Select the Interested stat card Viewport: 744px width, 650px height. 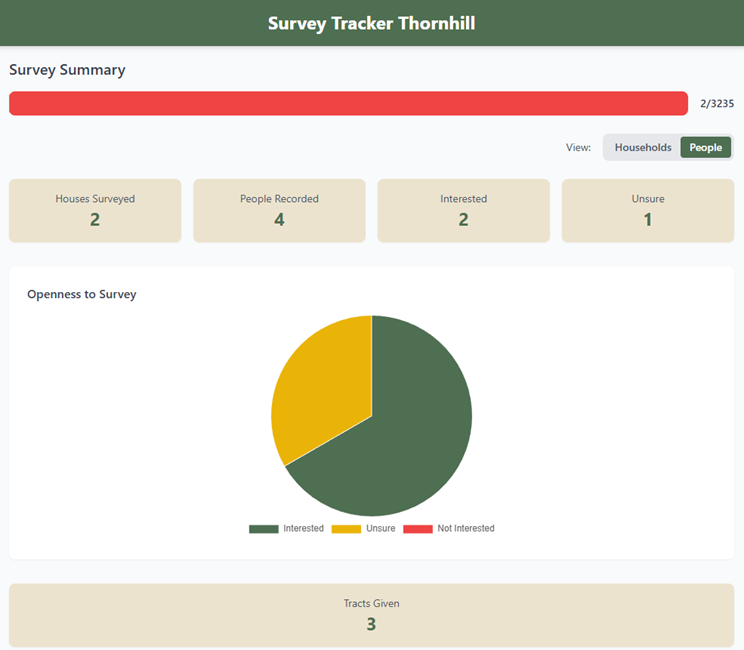point(463,210)
